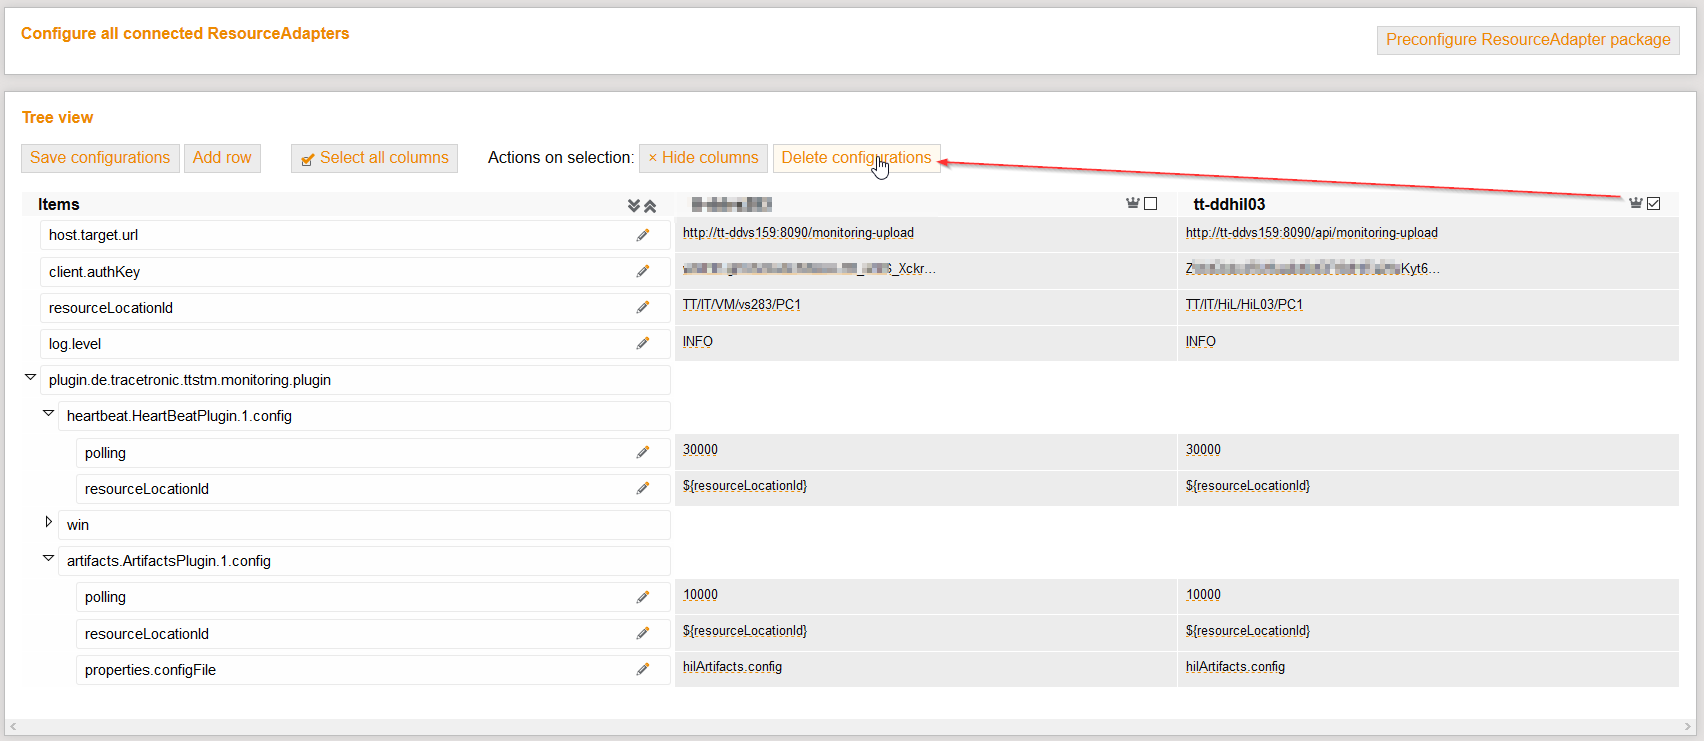Click TT/IT/VM/vs283/PC1 value
Viewport: 1704px width, 741px height.
(x=742, y=305)
